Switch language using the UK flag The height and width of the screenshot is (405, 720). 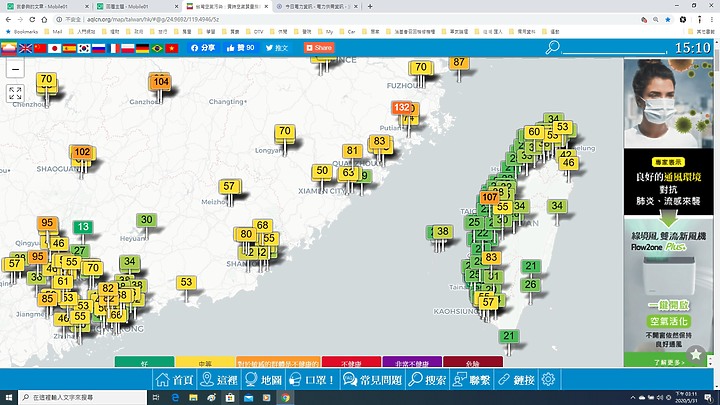(25, 47)
